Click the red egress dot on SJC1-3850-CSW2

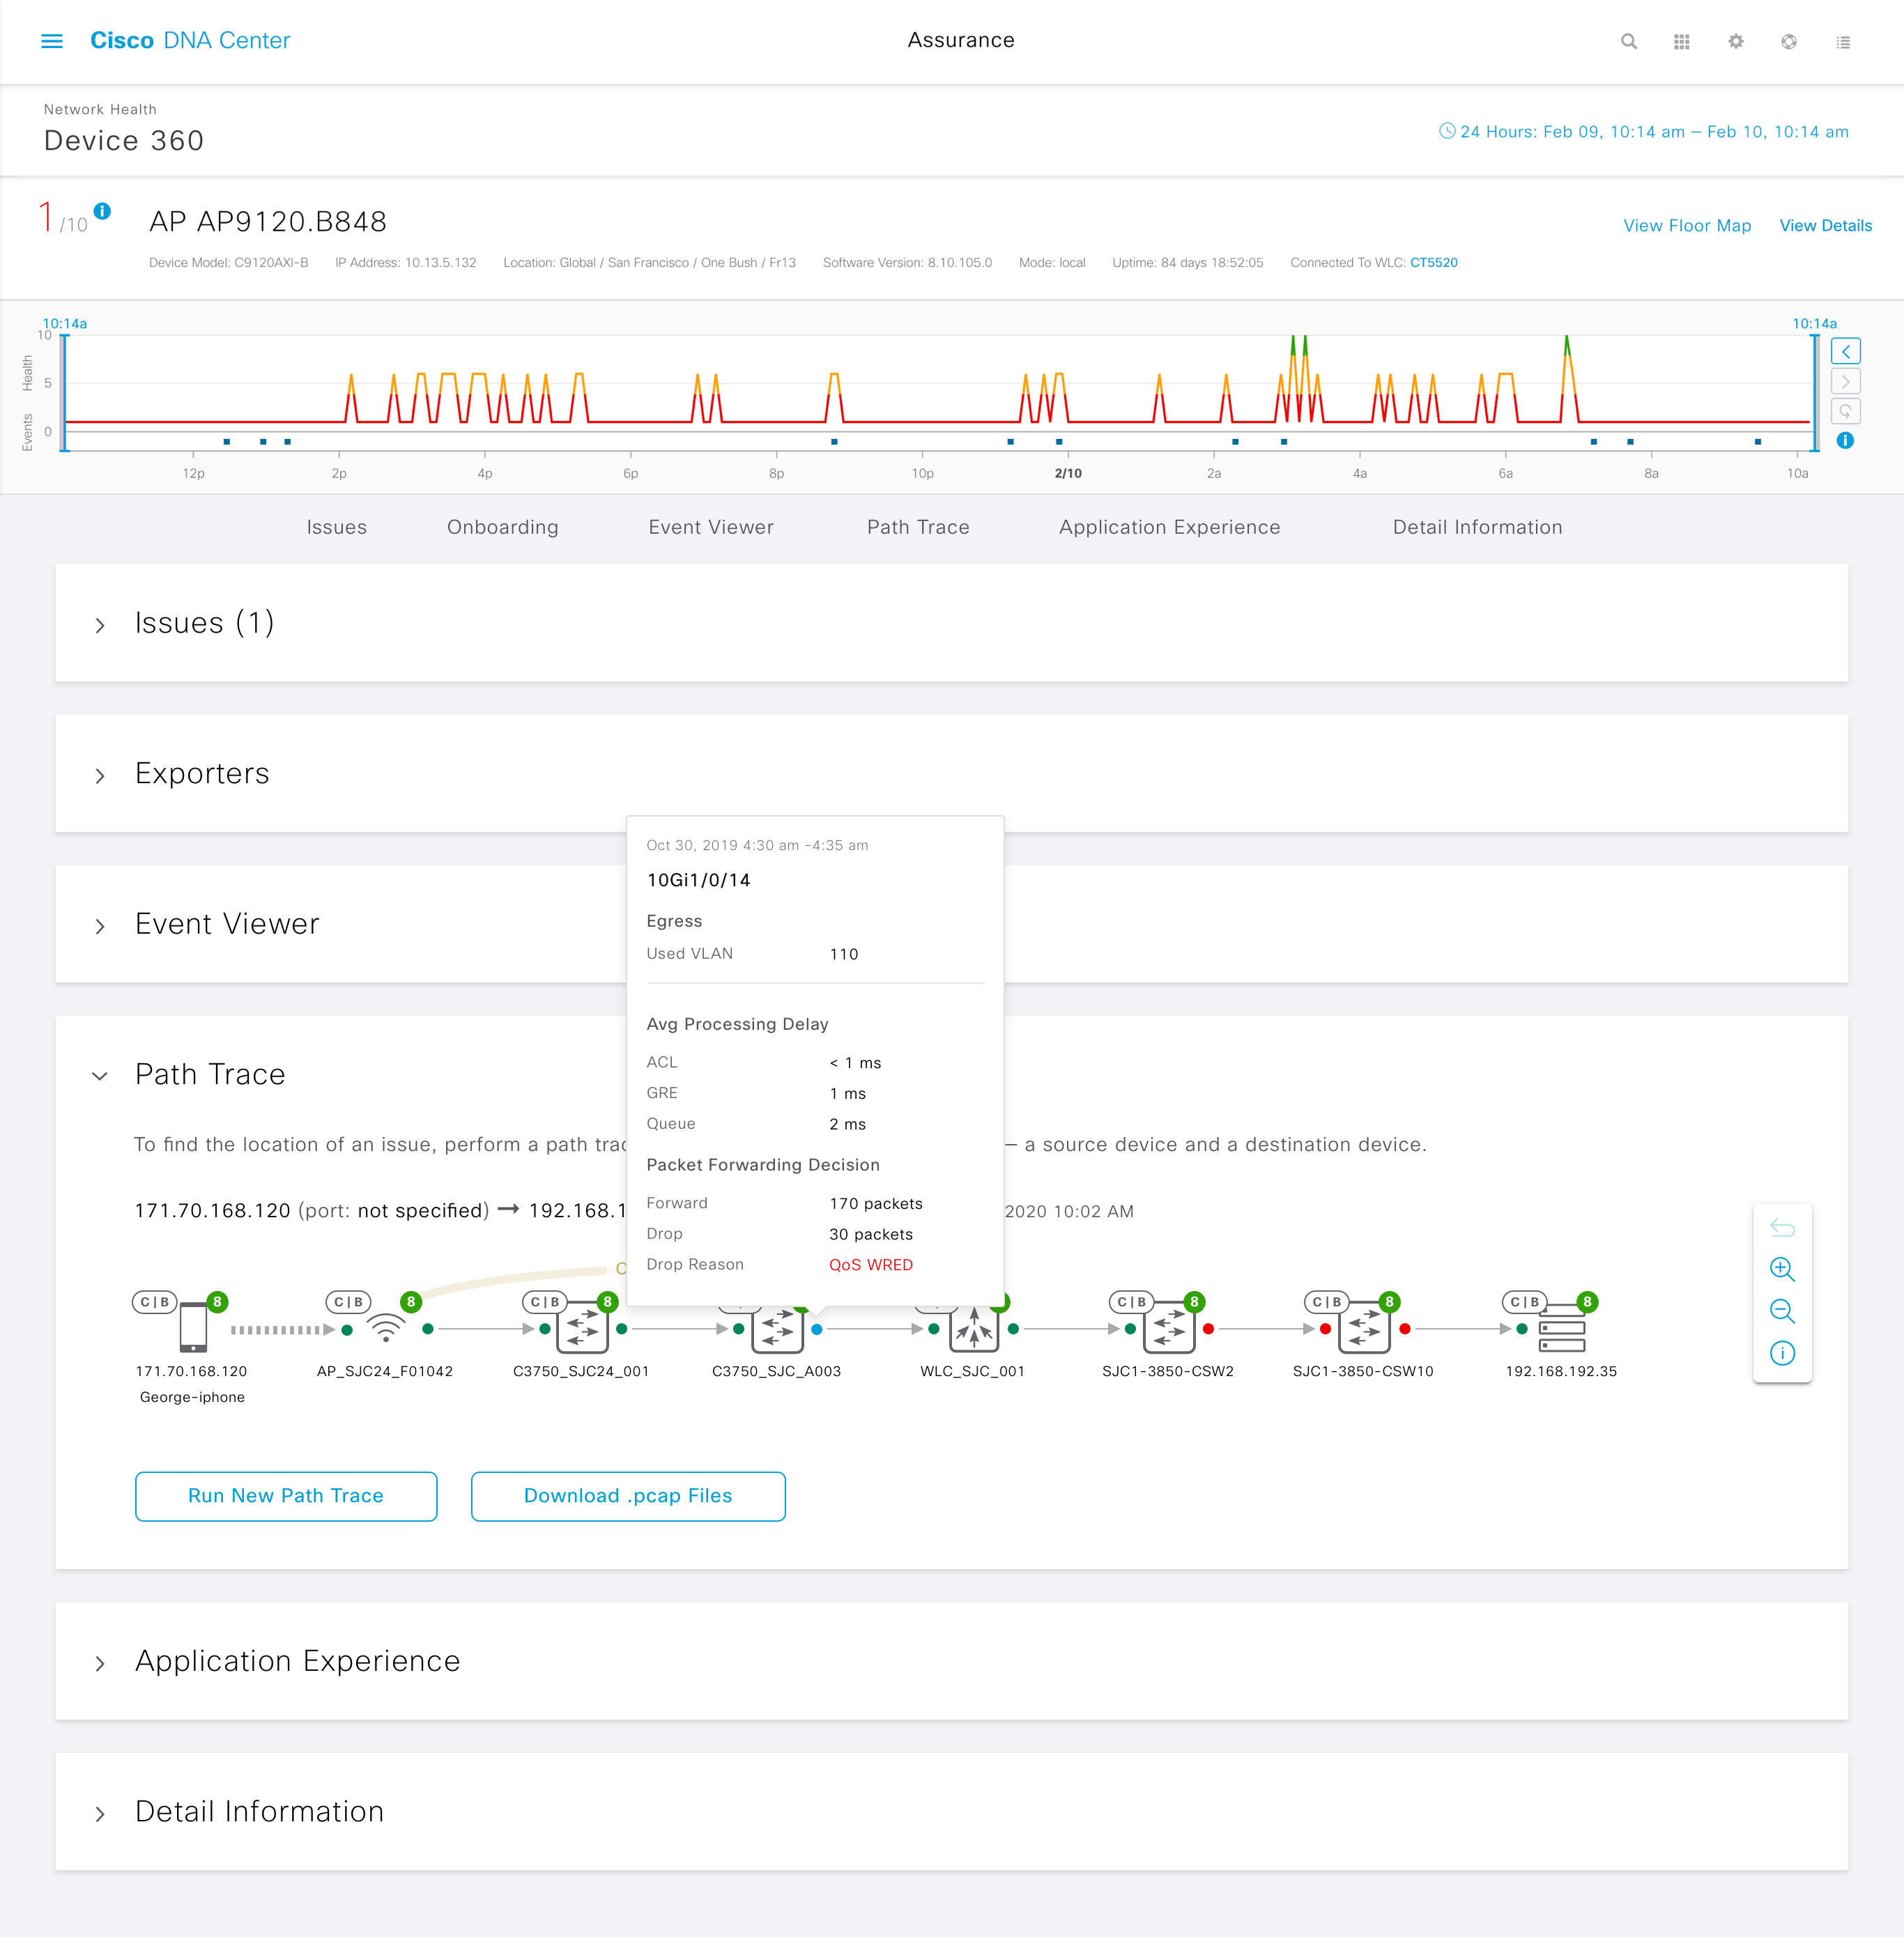pos(1209,1329)
